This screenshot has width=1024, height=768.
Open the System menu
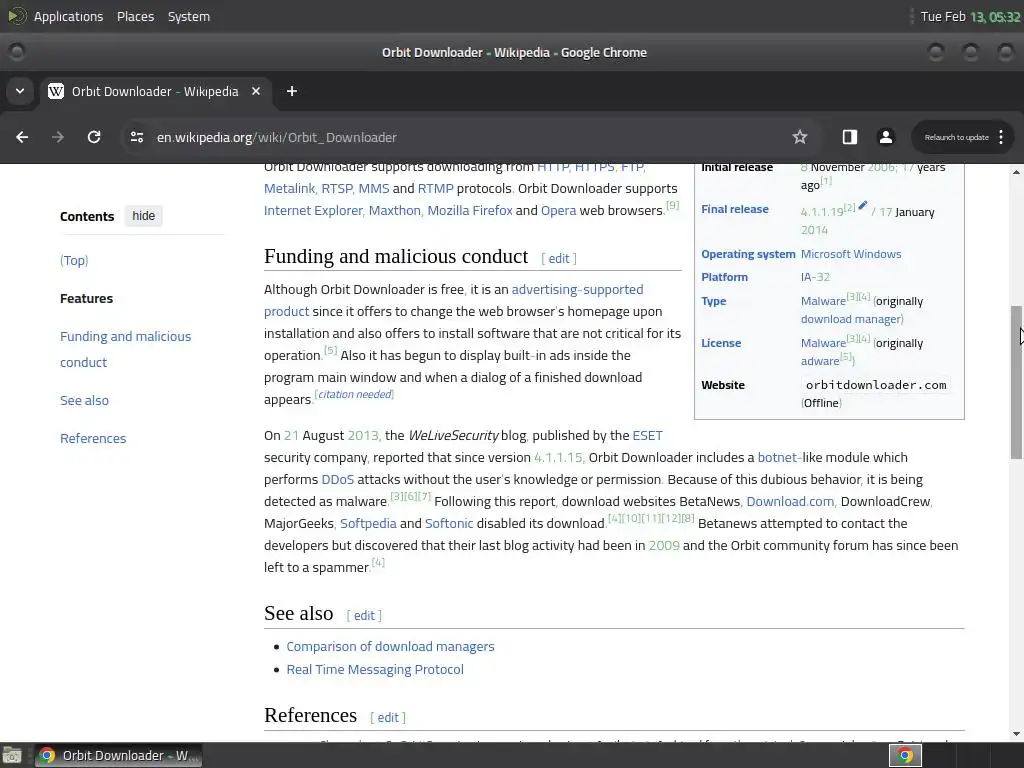click(189, 16)
